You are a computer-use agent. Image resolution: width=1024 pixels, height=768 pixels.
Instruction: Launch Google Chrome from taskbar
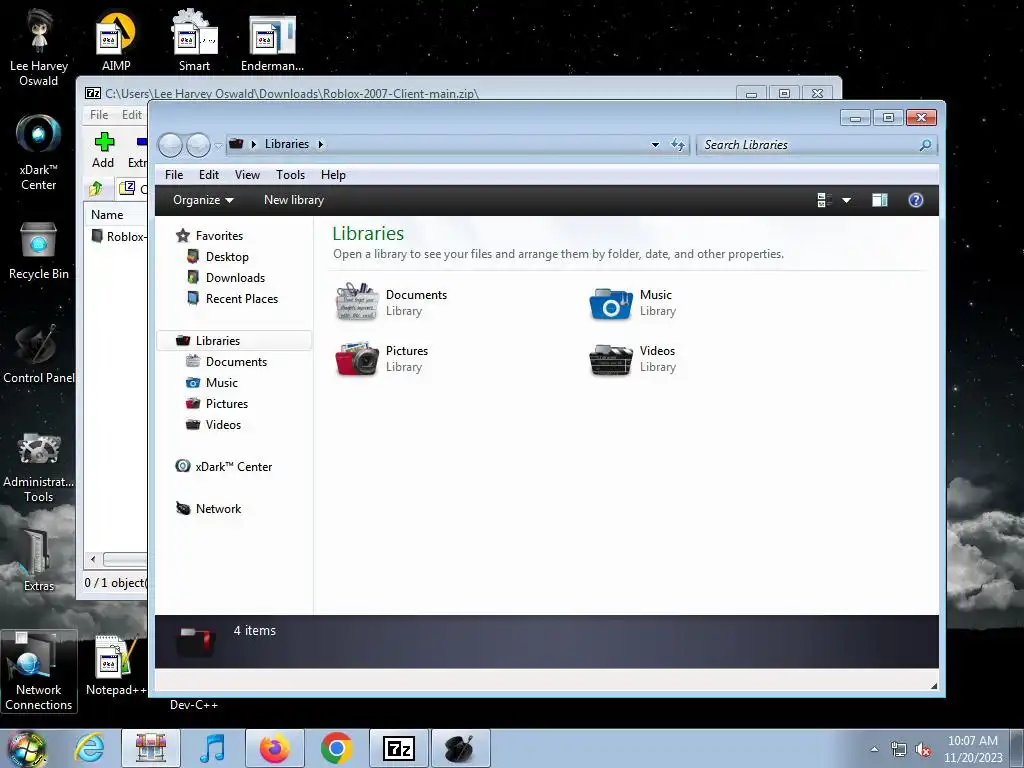pyautogui.click(x=336, y=748)
